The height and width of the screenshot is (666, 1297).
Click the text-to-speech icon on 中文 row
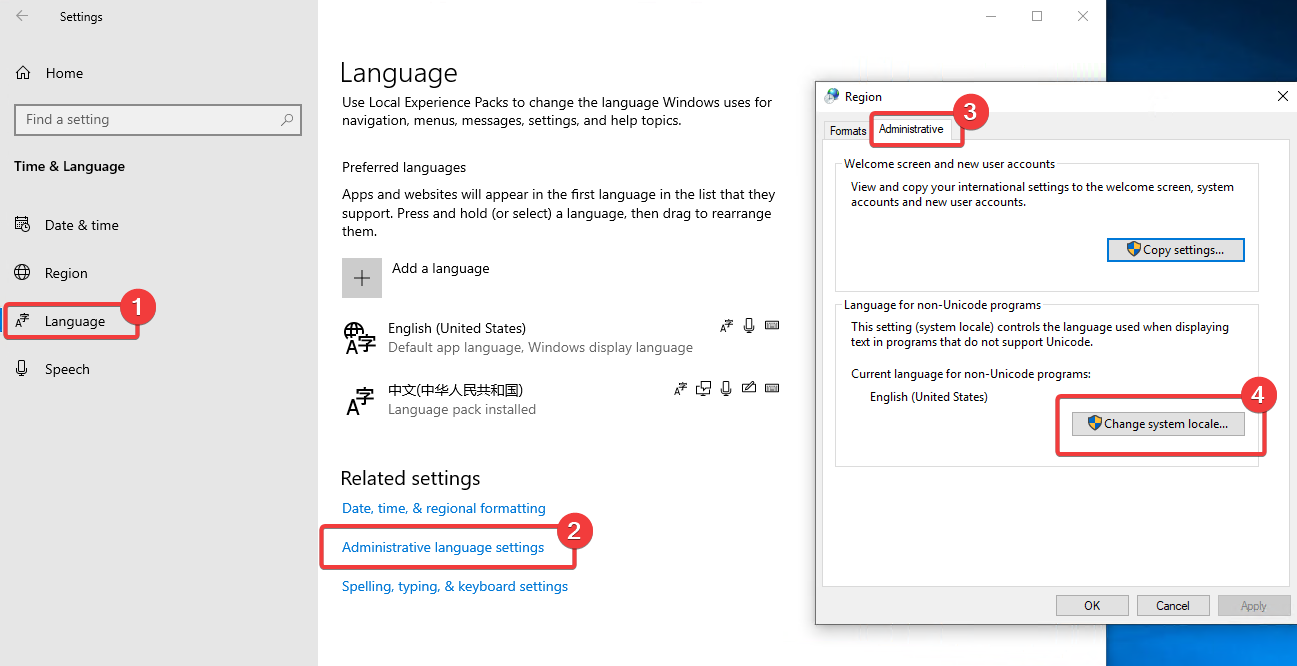click(x=704, y=388)
